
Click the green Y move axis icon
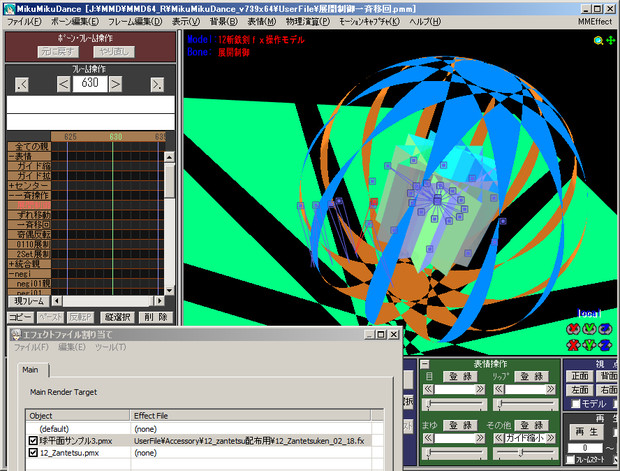(x=589, y=345)
